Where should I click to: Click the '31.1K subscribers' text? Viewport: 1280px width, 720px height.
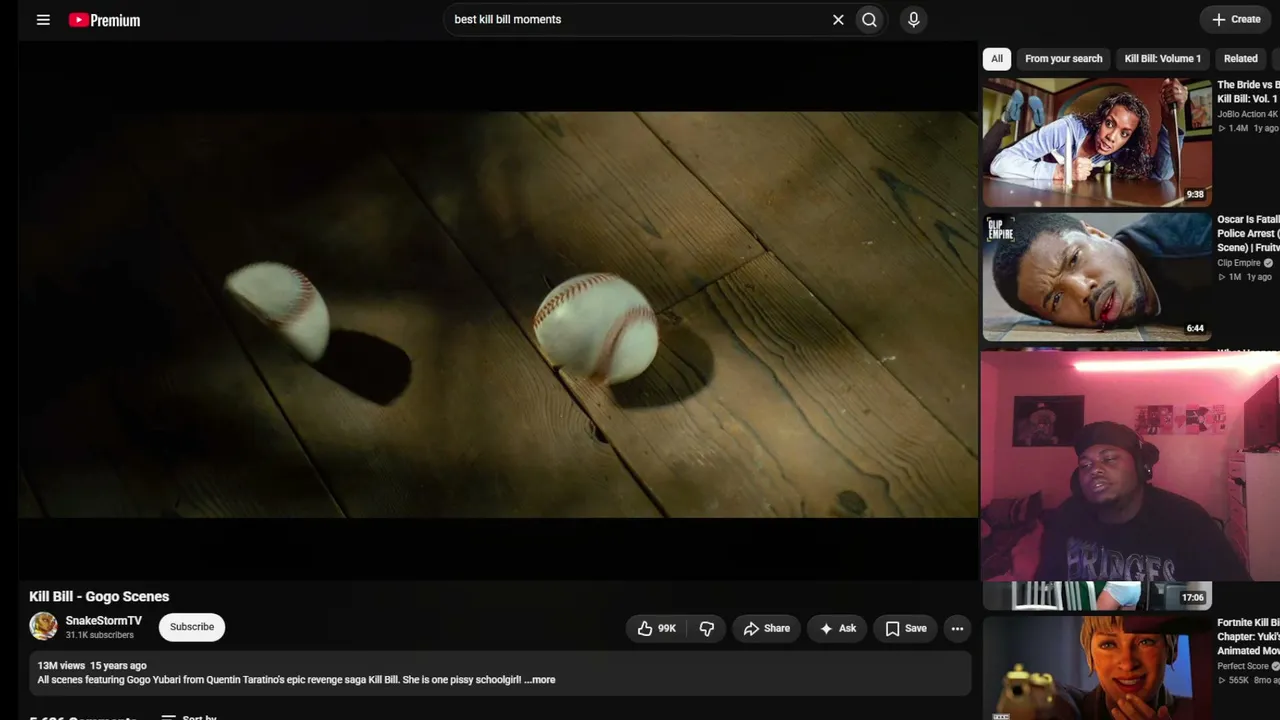click(x=100, y=635)
